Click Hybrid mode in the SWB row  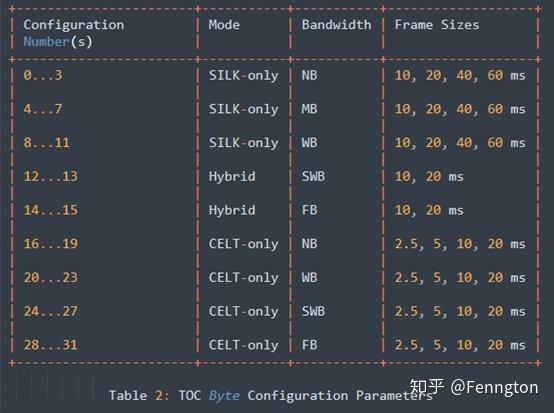click(232, 177)
